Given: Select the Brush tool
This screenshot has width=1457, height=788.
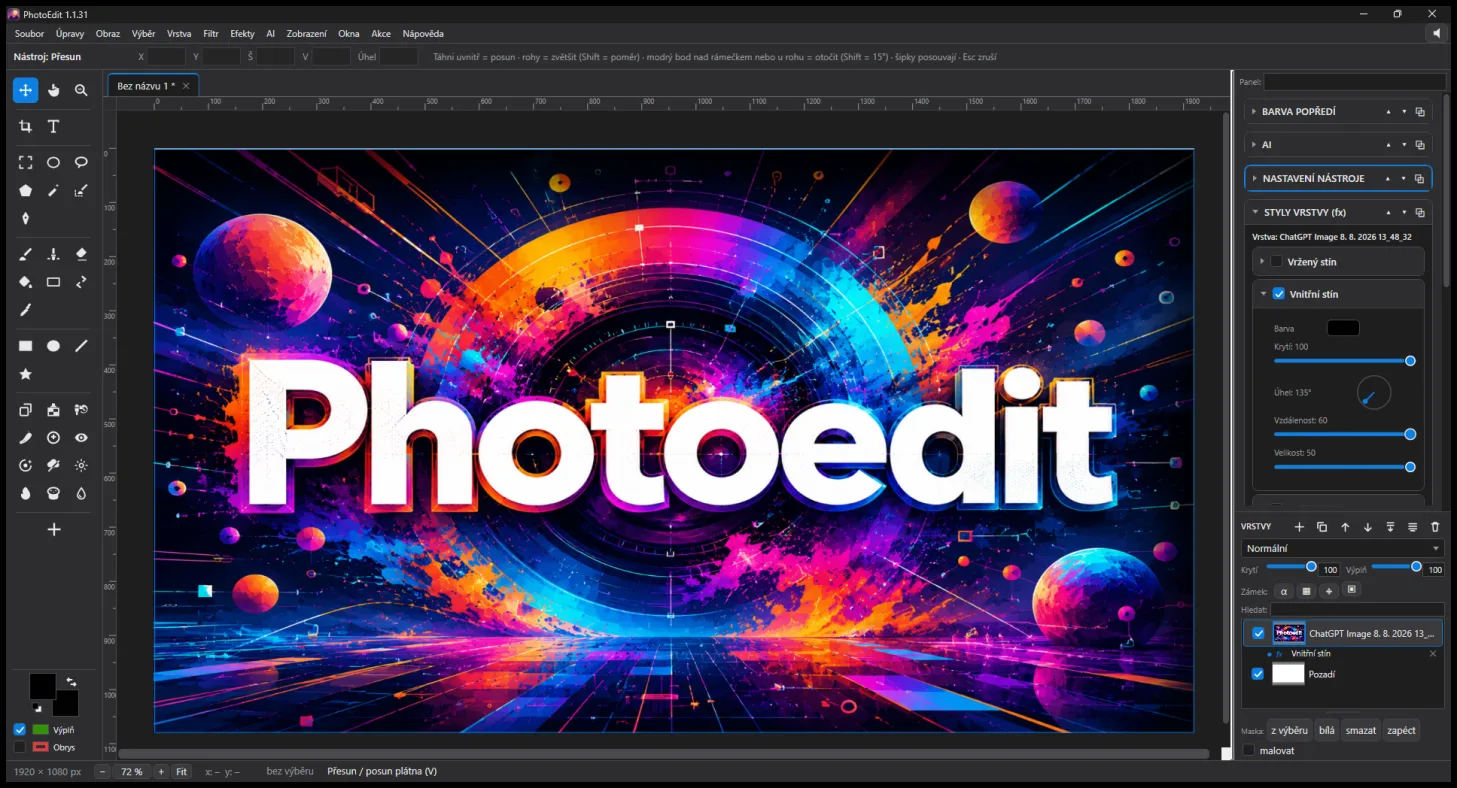Looking at the screenshot, I should coord(26,254).
